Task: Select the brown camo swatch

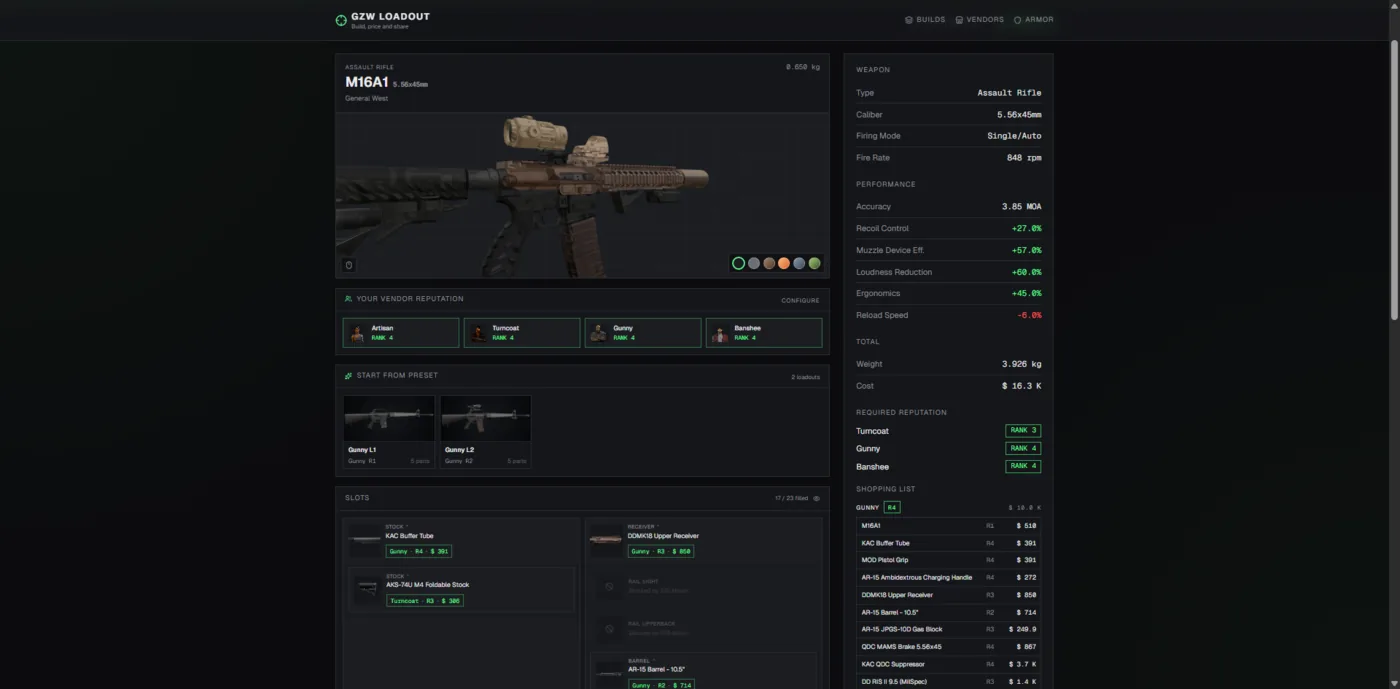Action: [x=769, y=264]
